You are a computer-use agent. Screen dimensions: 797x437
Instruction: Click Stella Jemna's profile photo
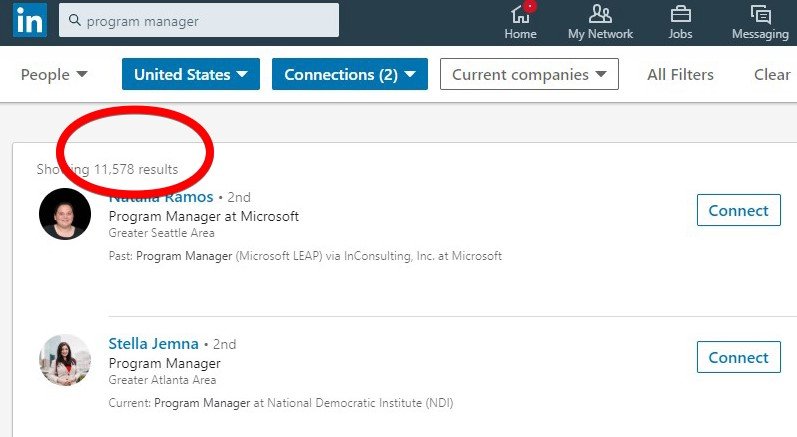pyautogui.click(x=65, y=360)
